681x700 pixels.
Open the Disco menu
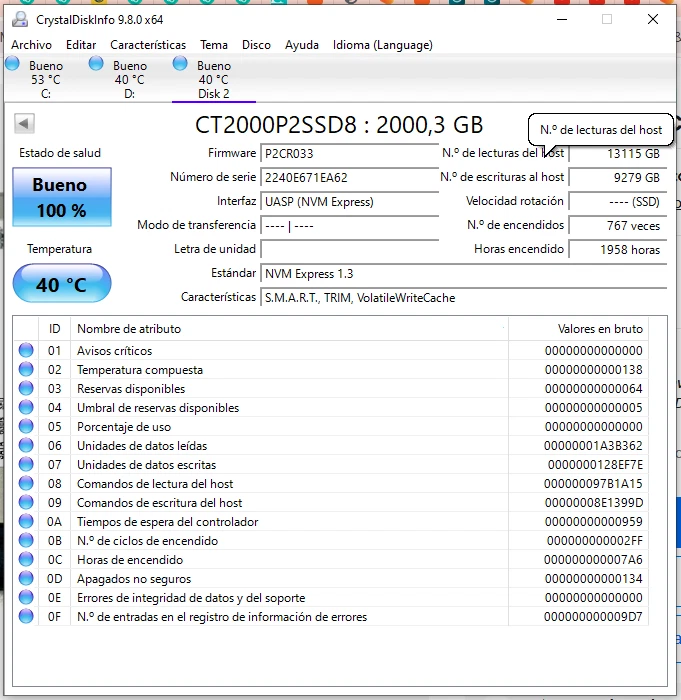(256, 45)
